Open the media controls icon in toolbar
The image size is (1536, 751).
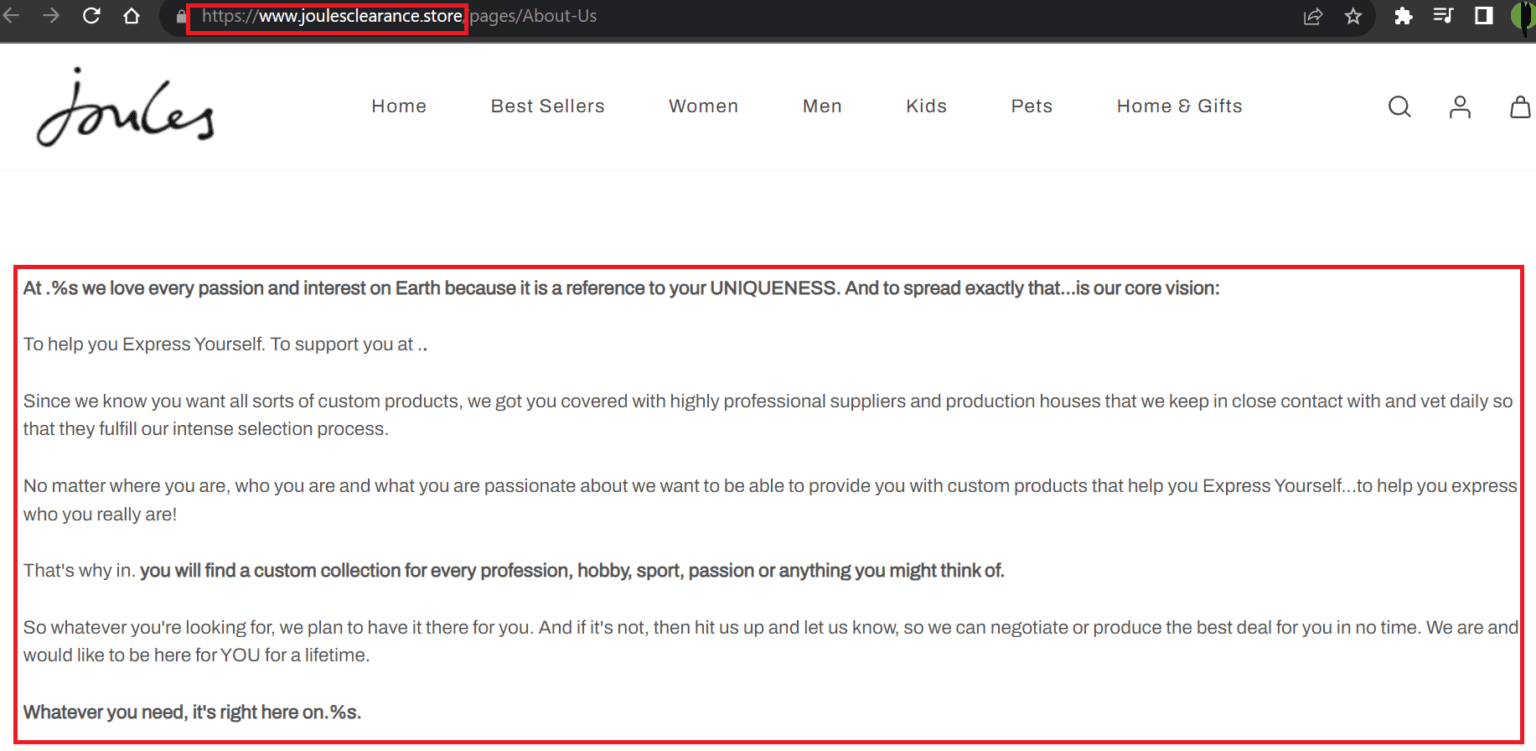pyautogui.click(x=1443, y=16)
